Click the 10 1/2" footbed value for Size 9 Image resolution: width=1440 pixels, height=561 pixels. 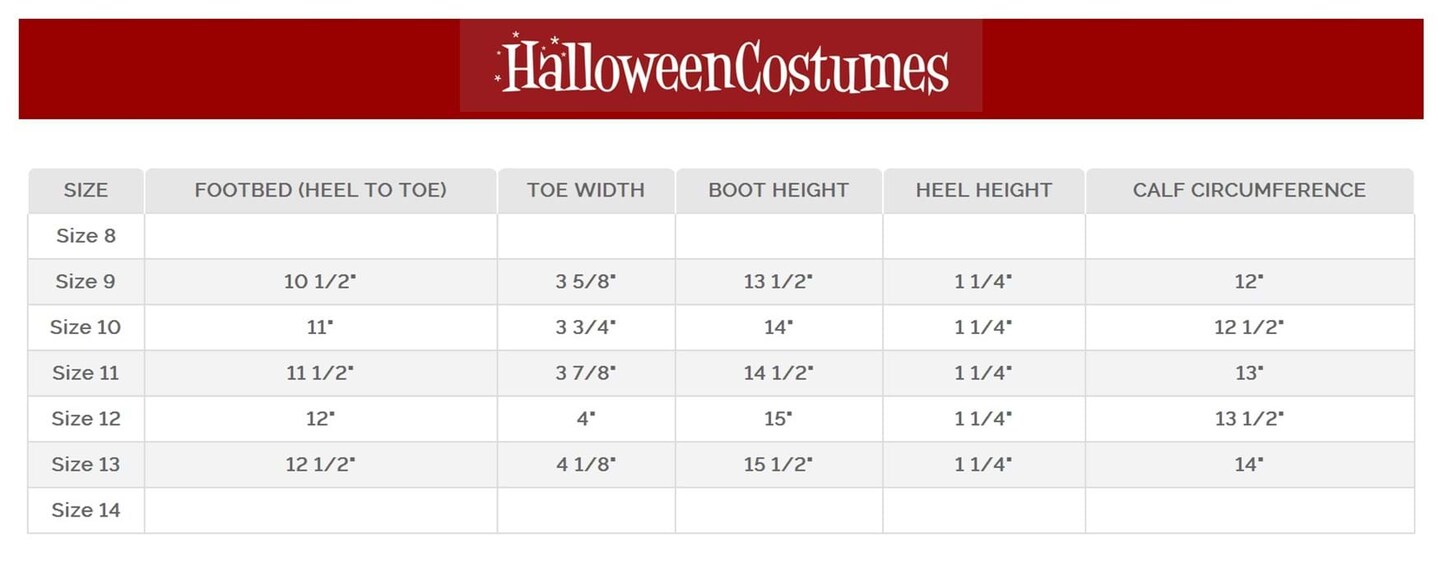pos(320,282)
